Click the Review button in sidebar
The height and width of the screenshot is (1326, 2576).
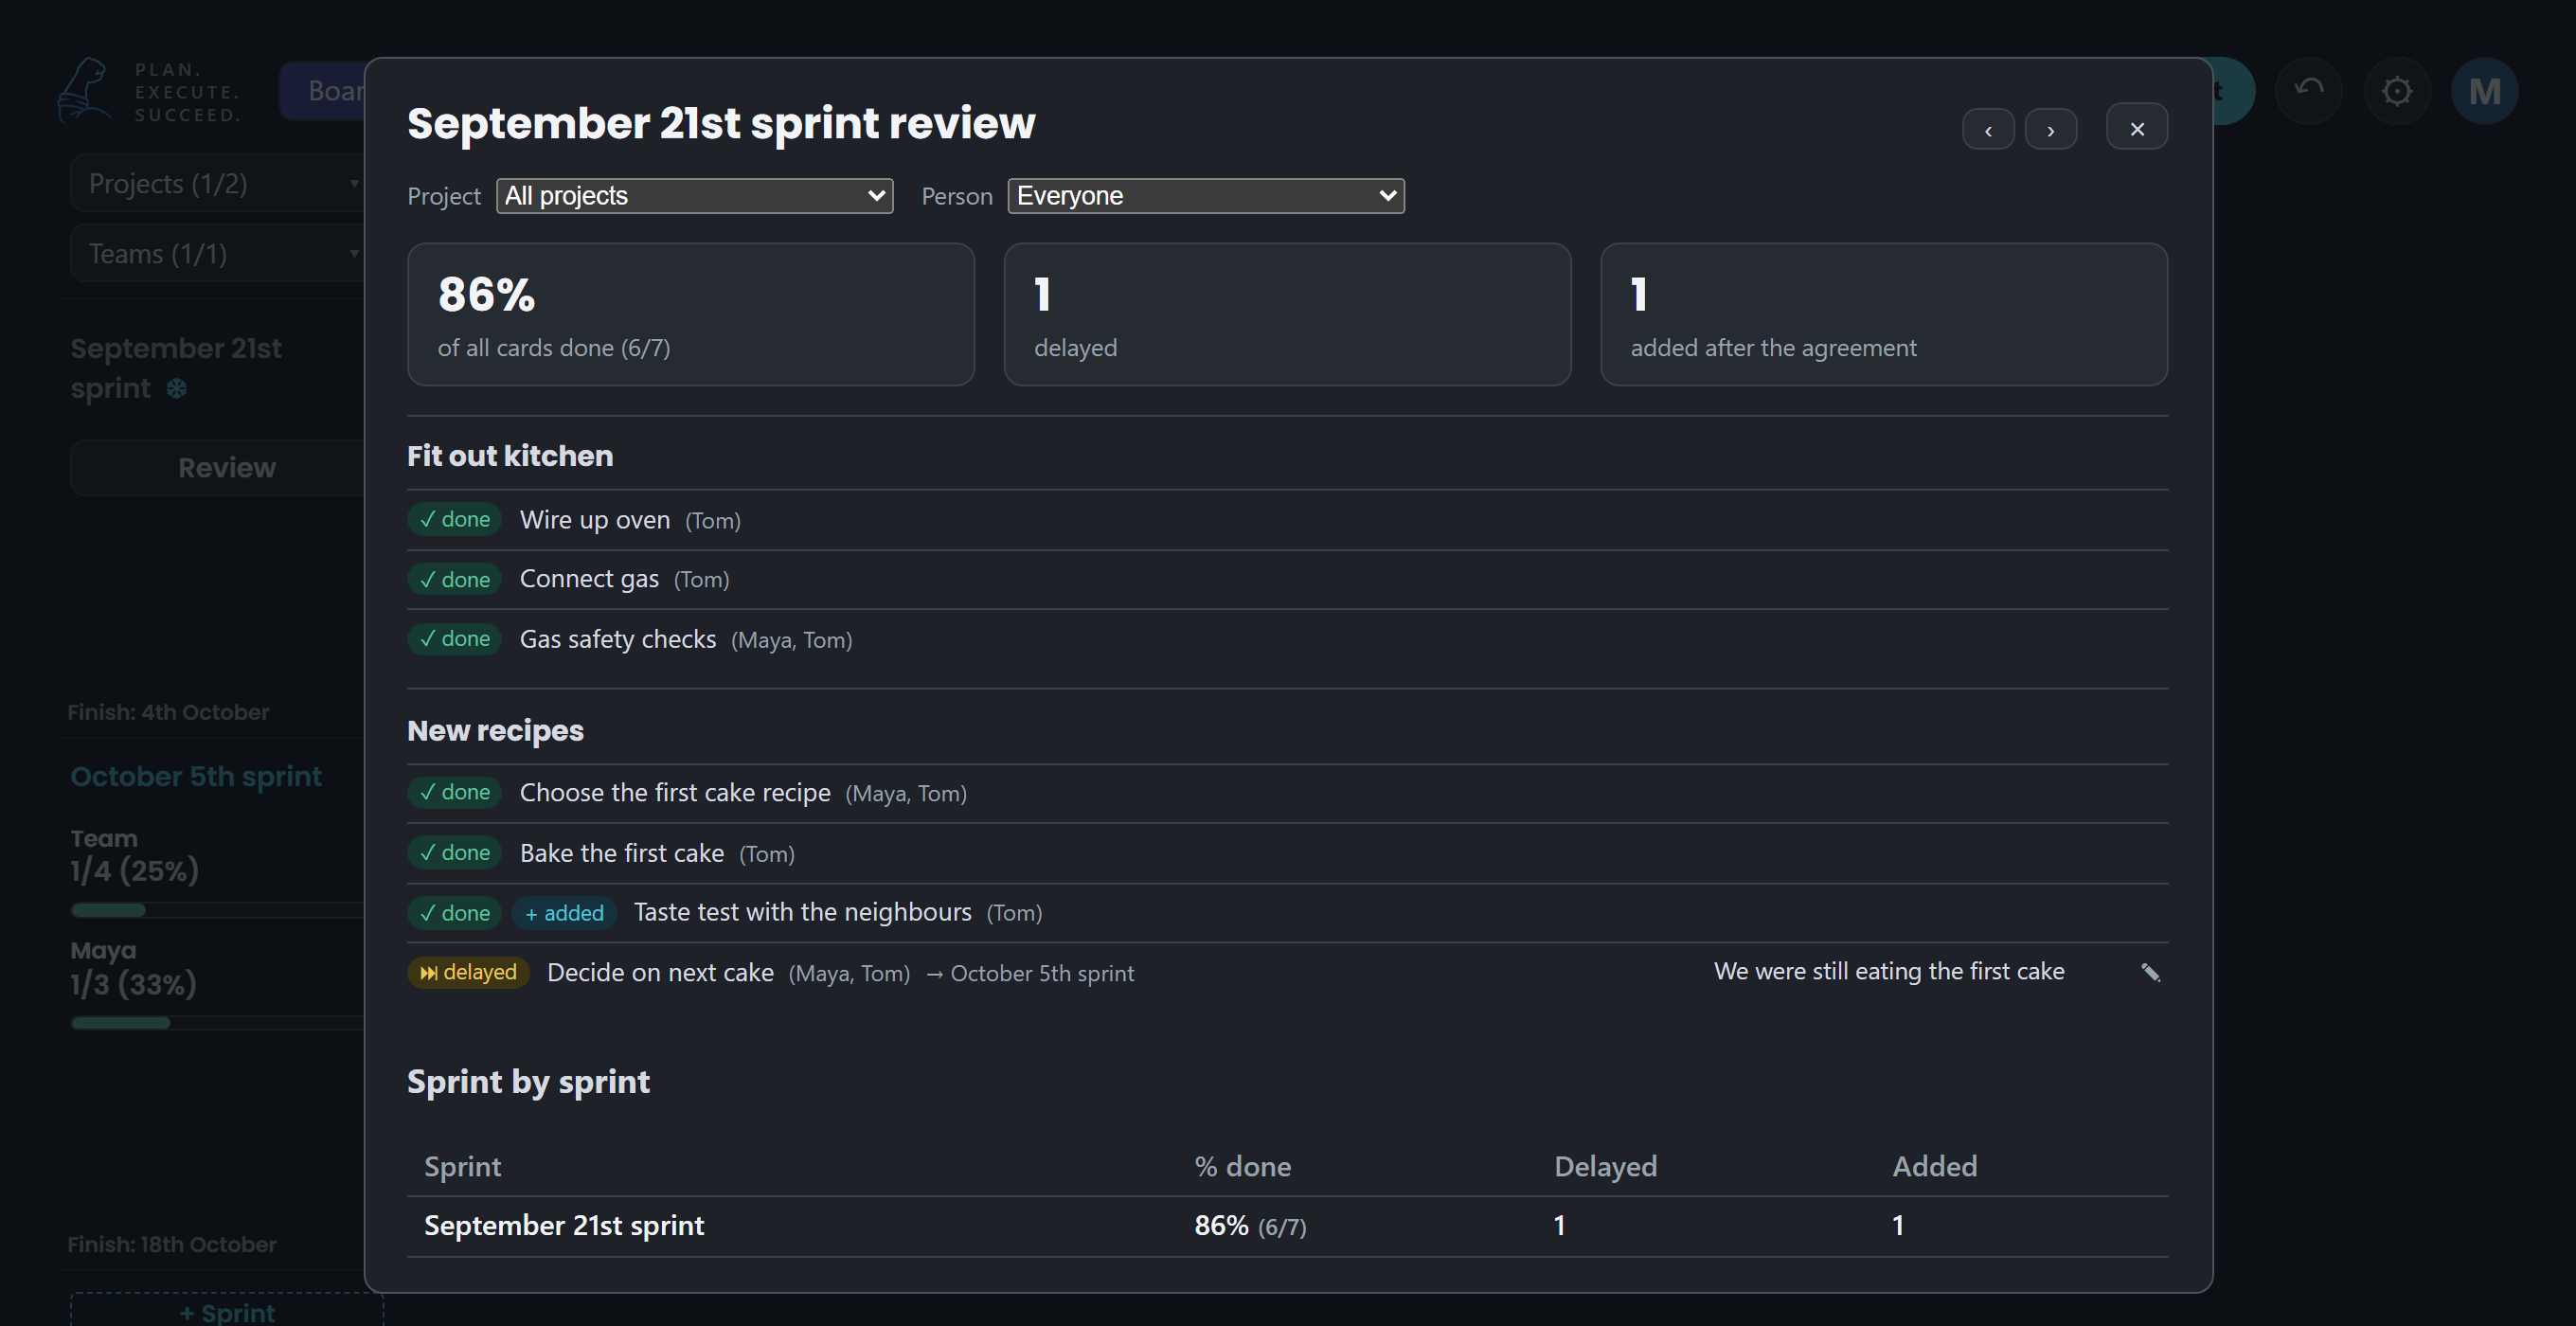220,468
